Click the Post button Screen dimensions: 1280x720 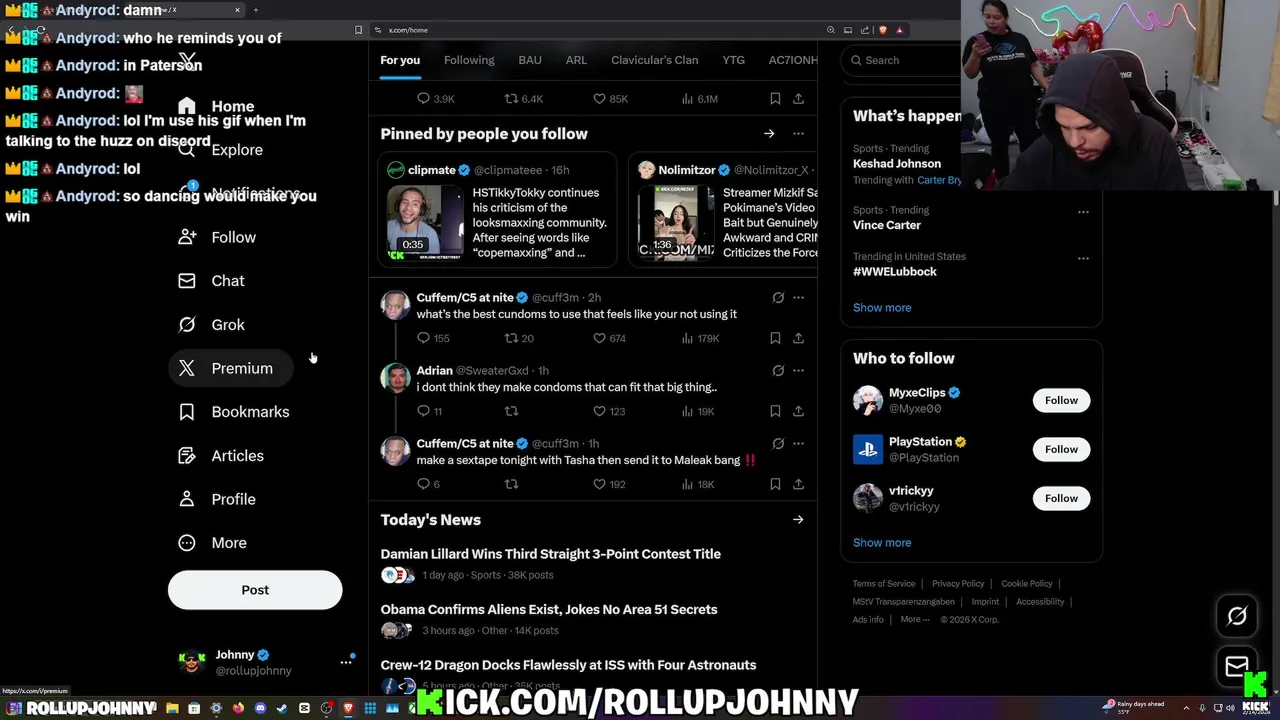[255, 590]
